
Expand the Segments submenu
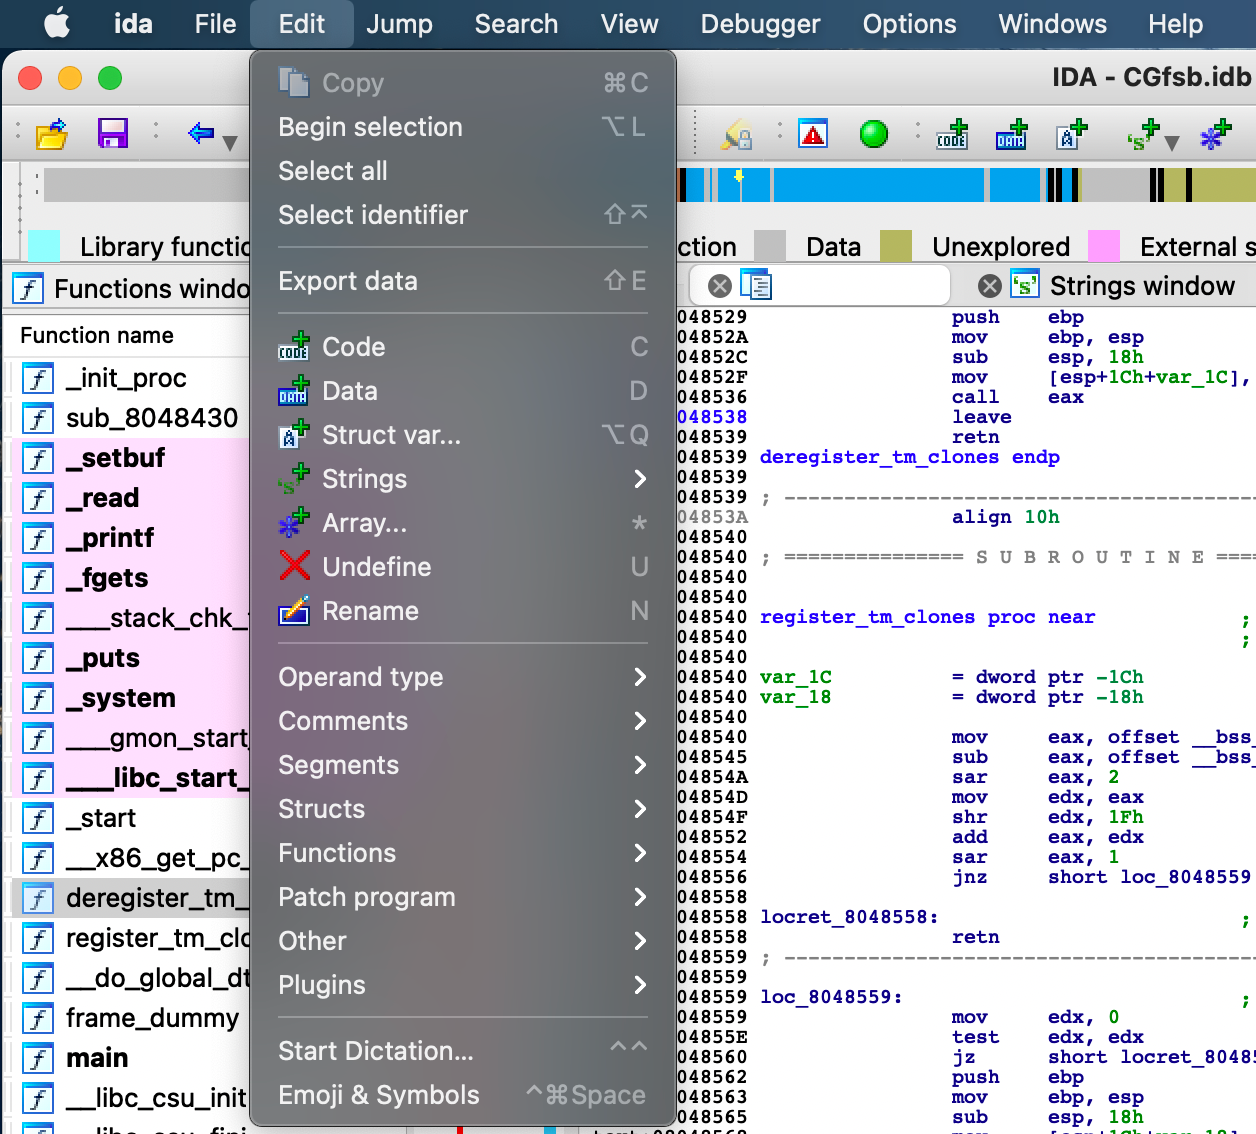463,765
